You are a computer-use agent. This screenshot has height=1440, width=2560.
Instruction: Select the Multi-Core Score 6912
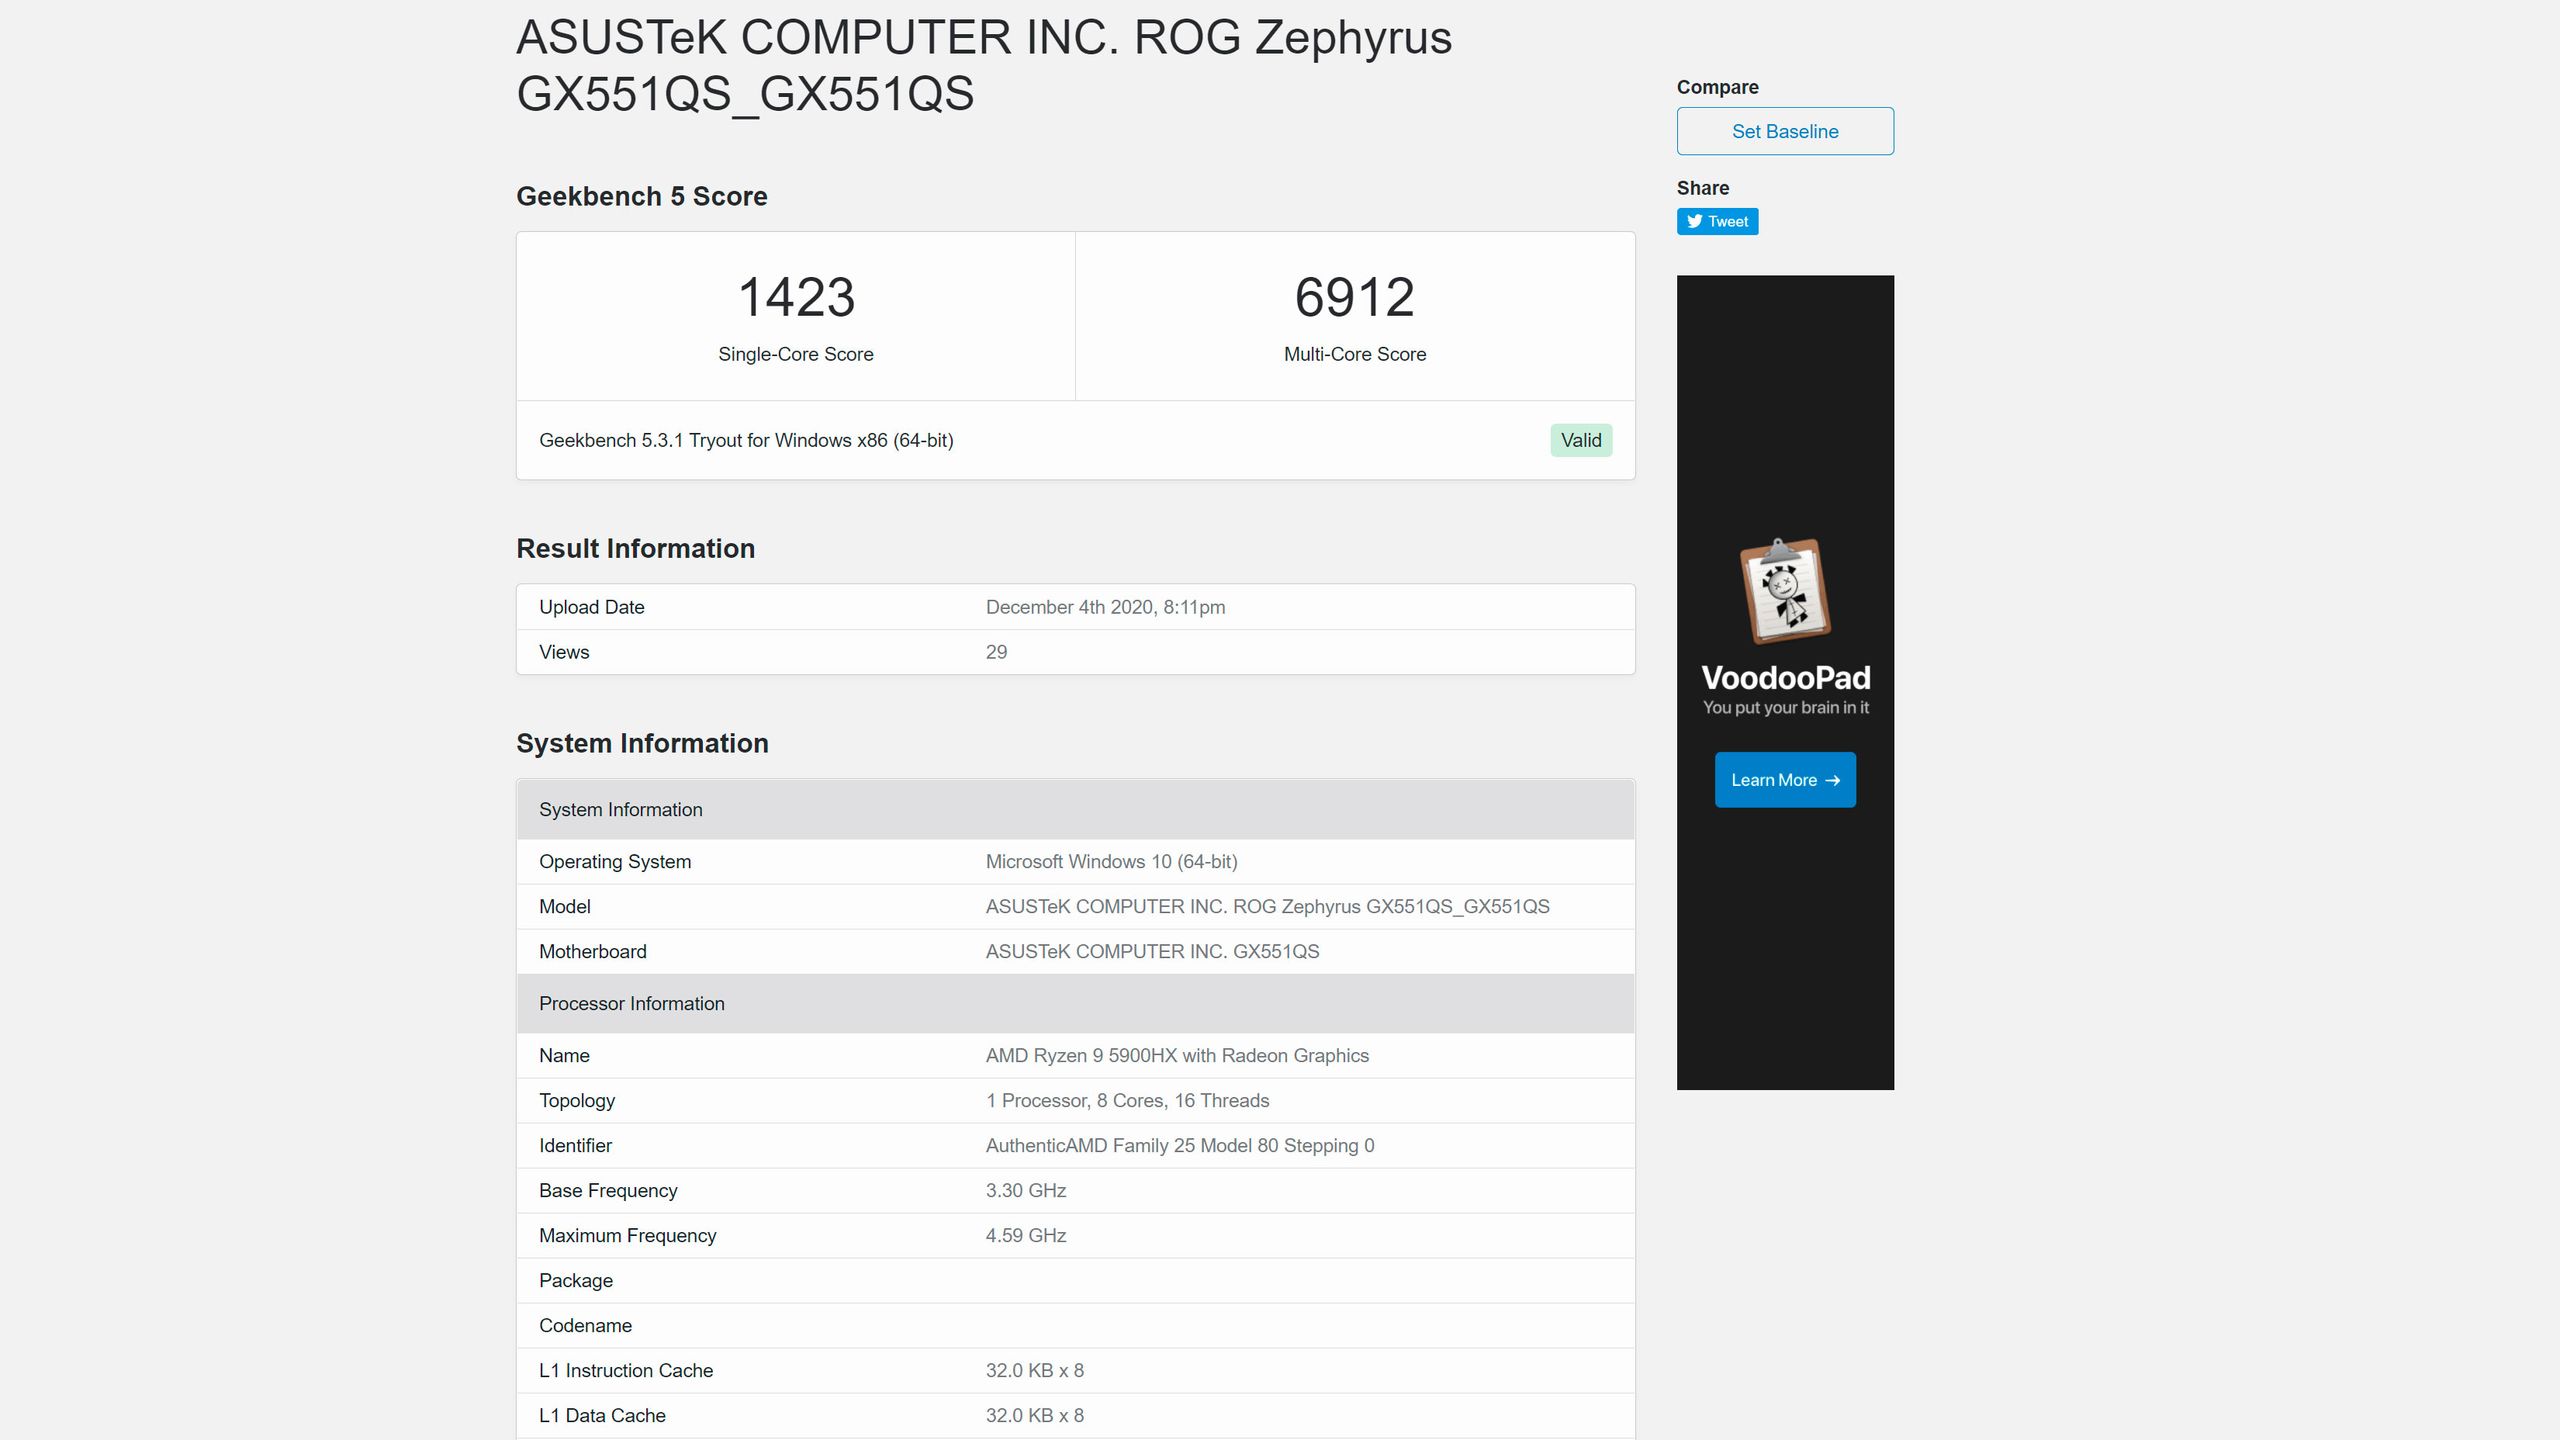[1353, 296]
